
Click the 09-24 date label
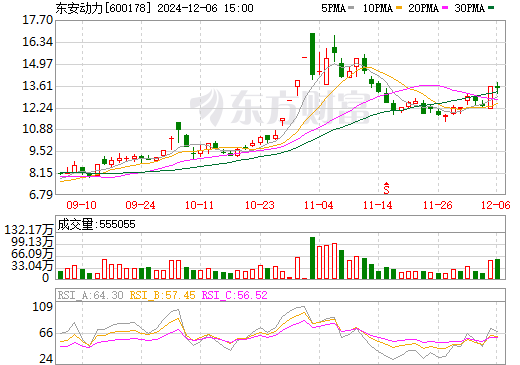(140, 205)
